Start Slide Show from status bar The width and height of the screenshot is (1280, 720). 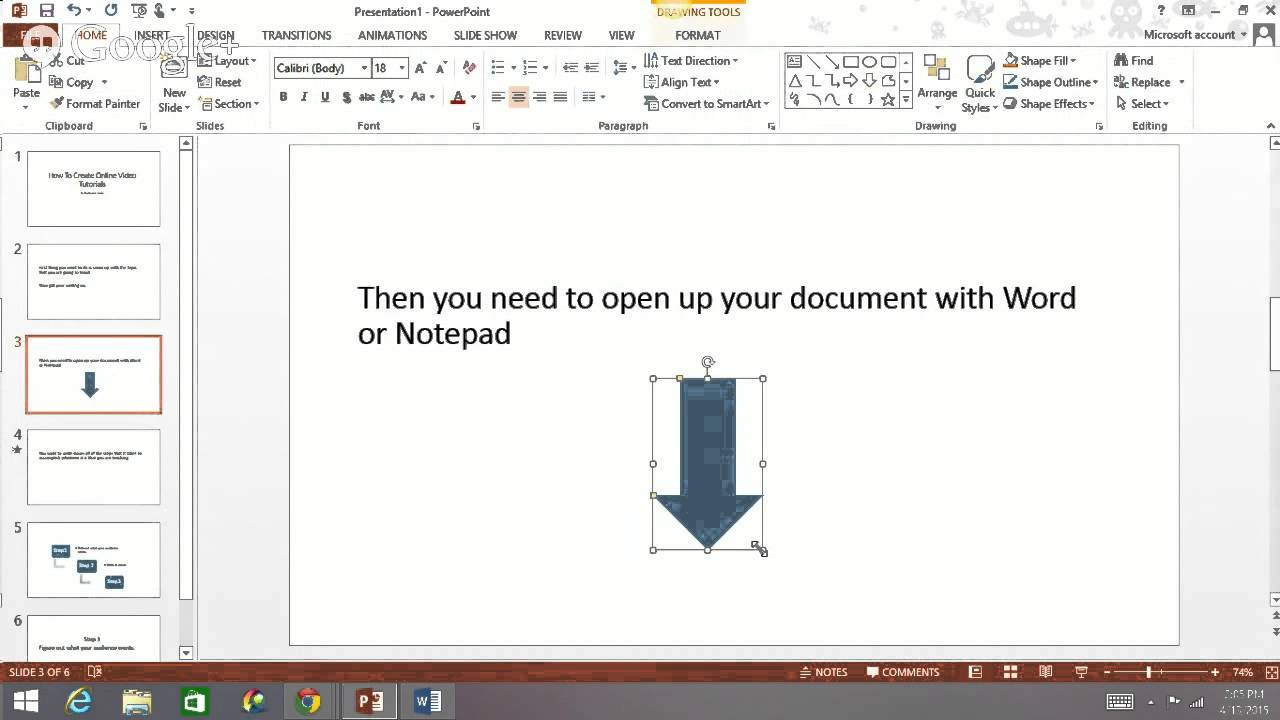1082,672
